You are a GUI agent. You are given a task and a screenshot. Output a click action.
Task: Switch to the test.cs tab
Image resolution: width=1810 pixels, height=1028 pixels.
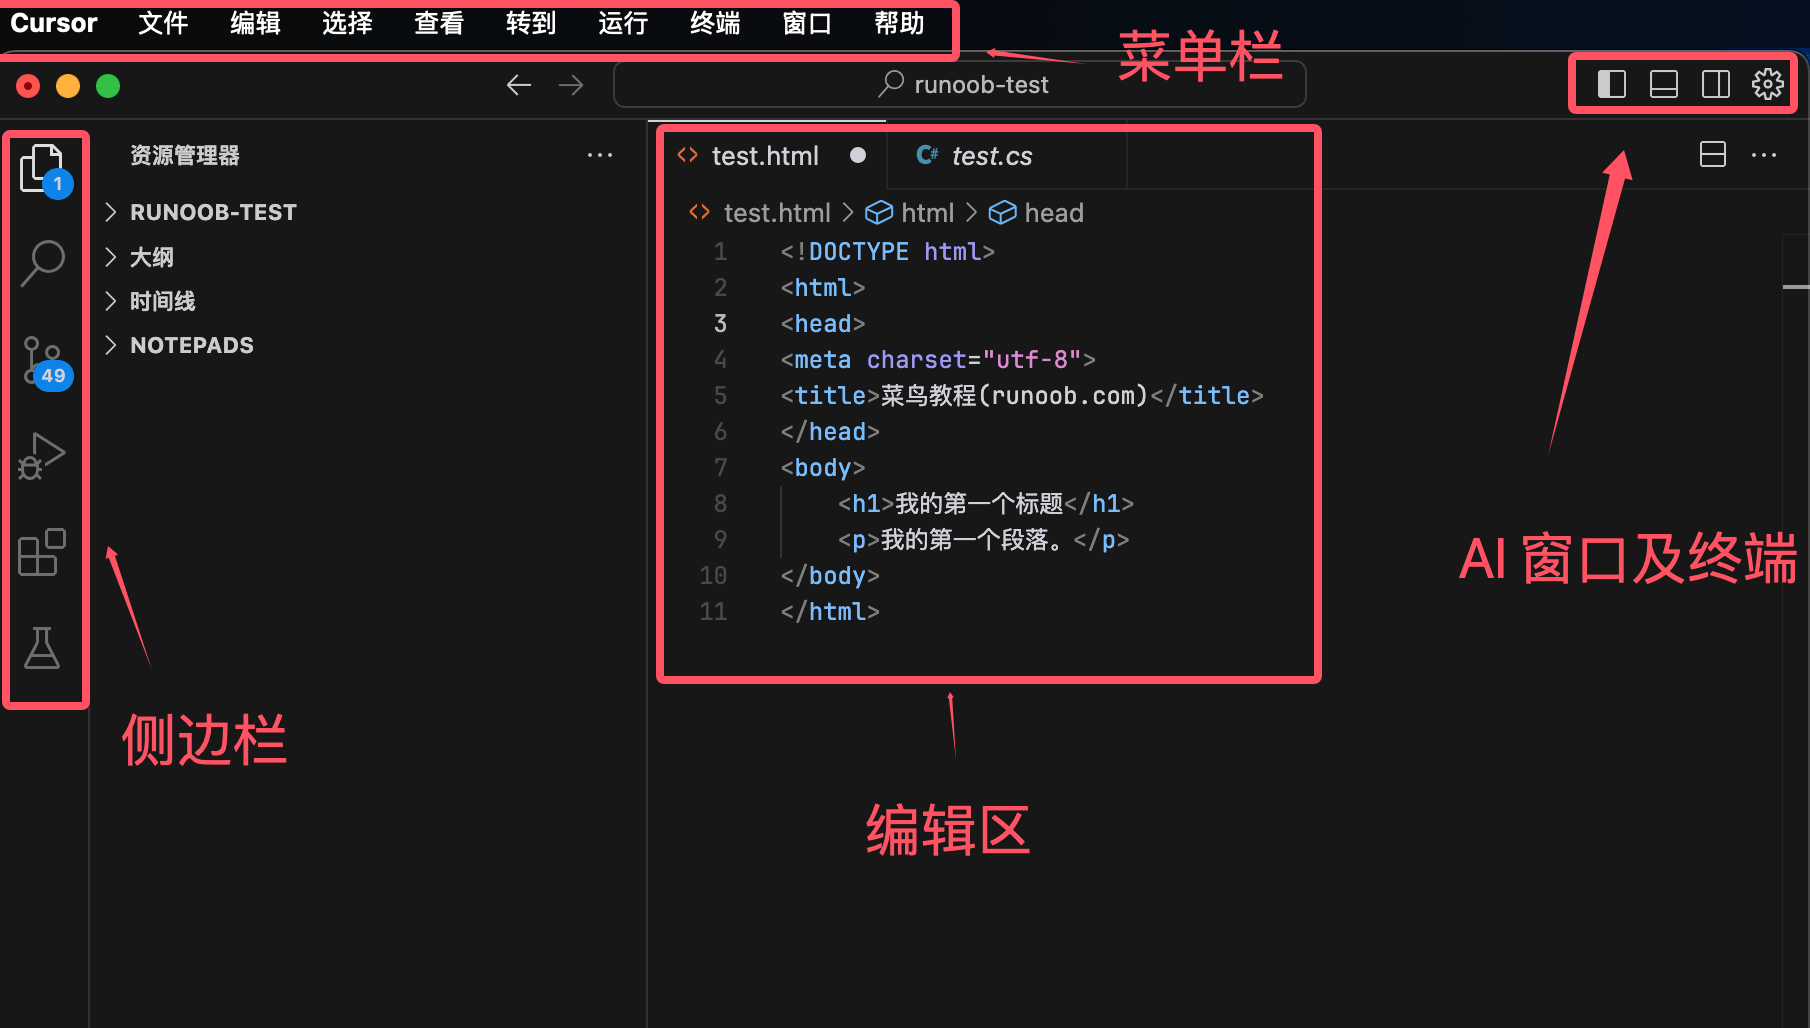coord(991,156)
